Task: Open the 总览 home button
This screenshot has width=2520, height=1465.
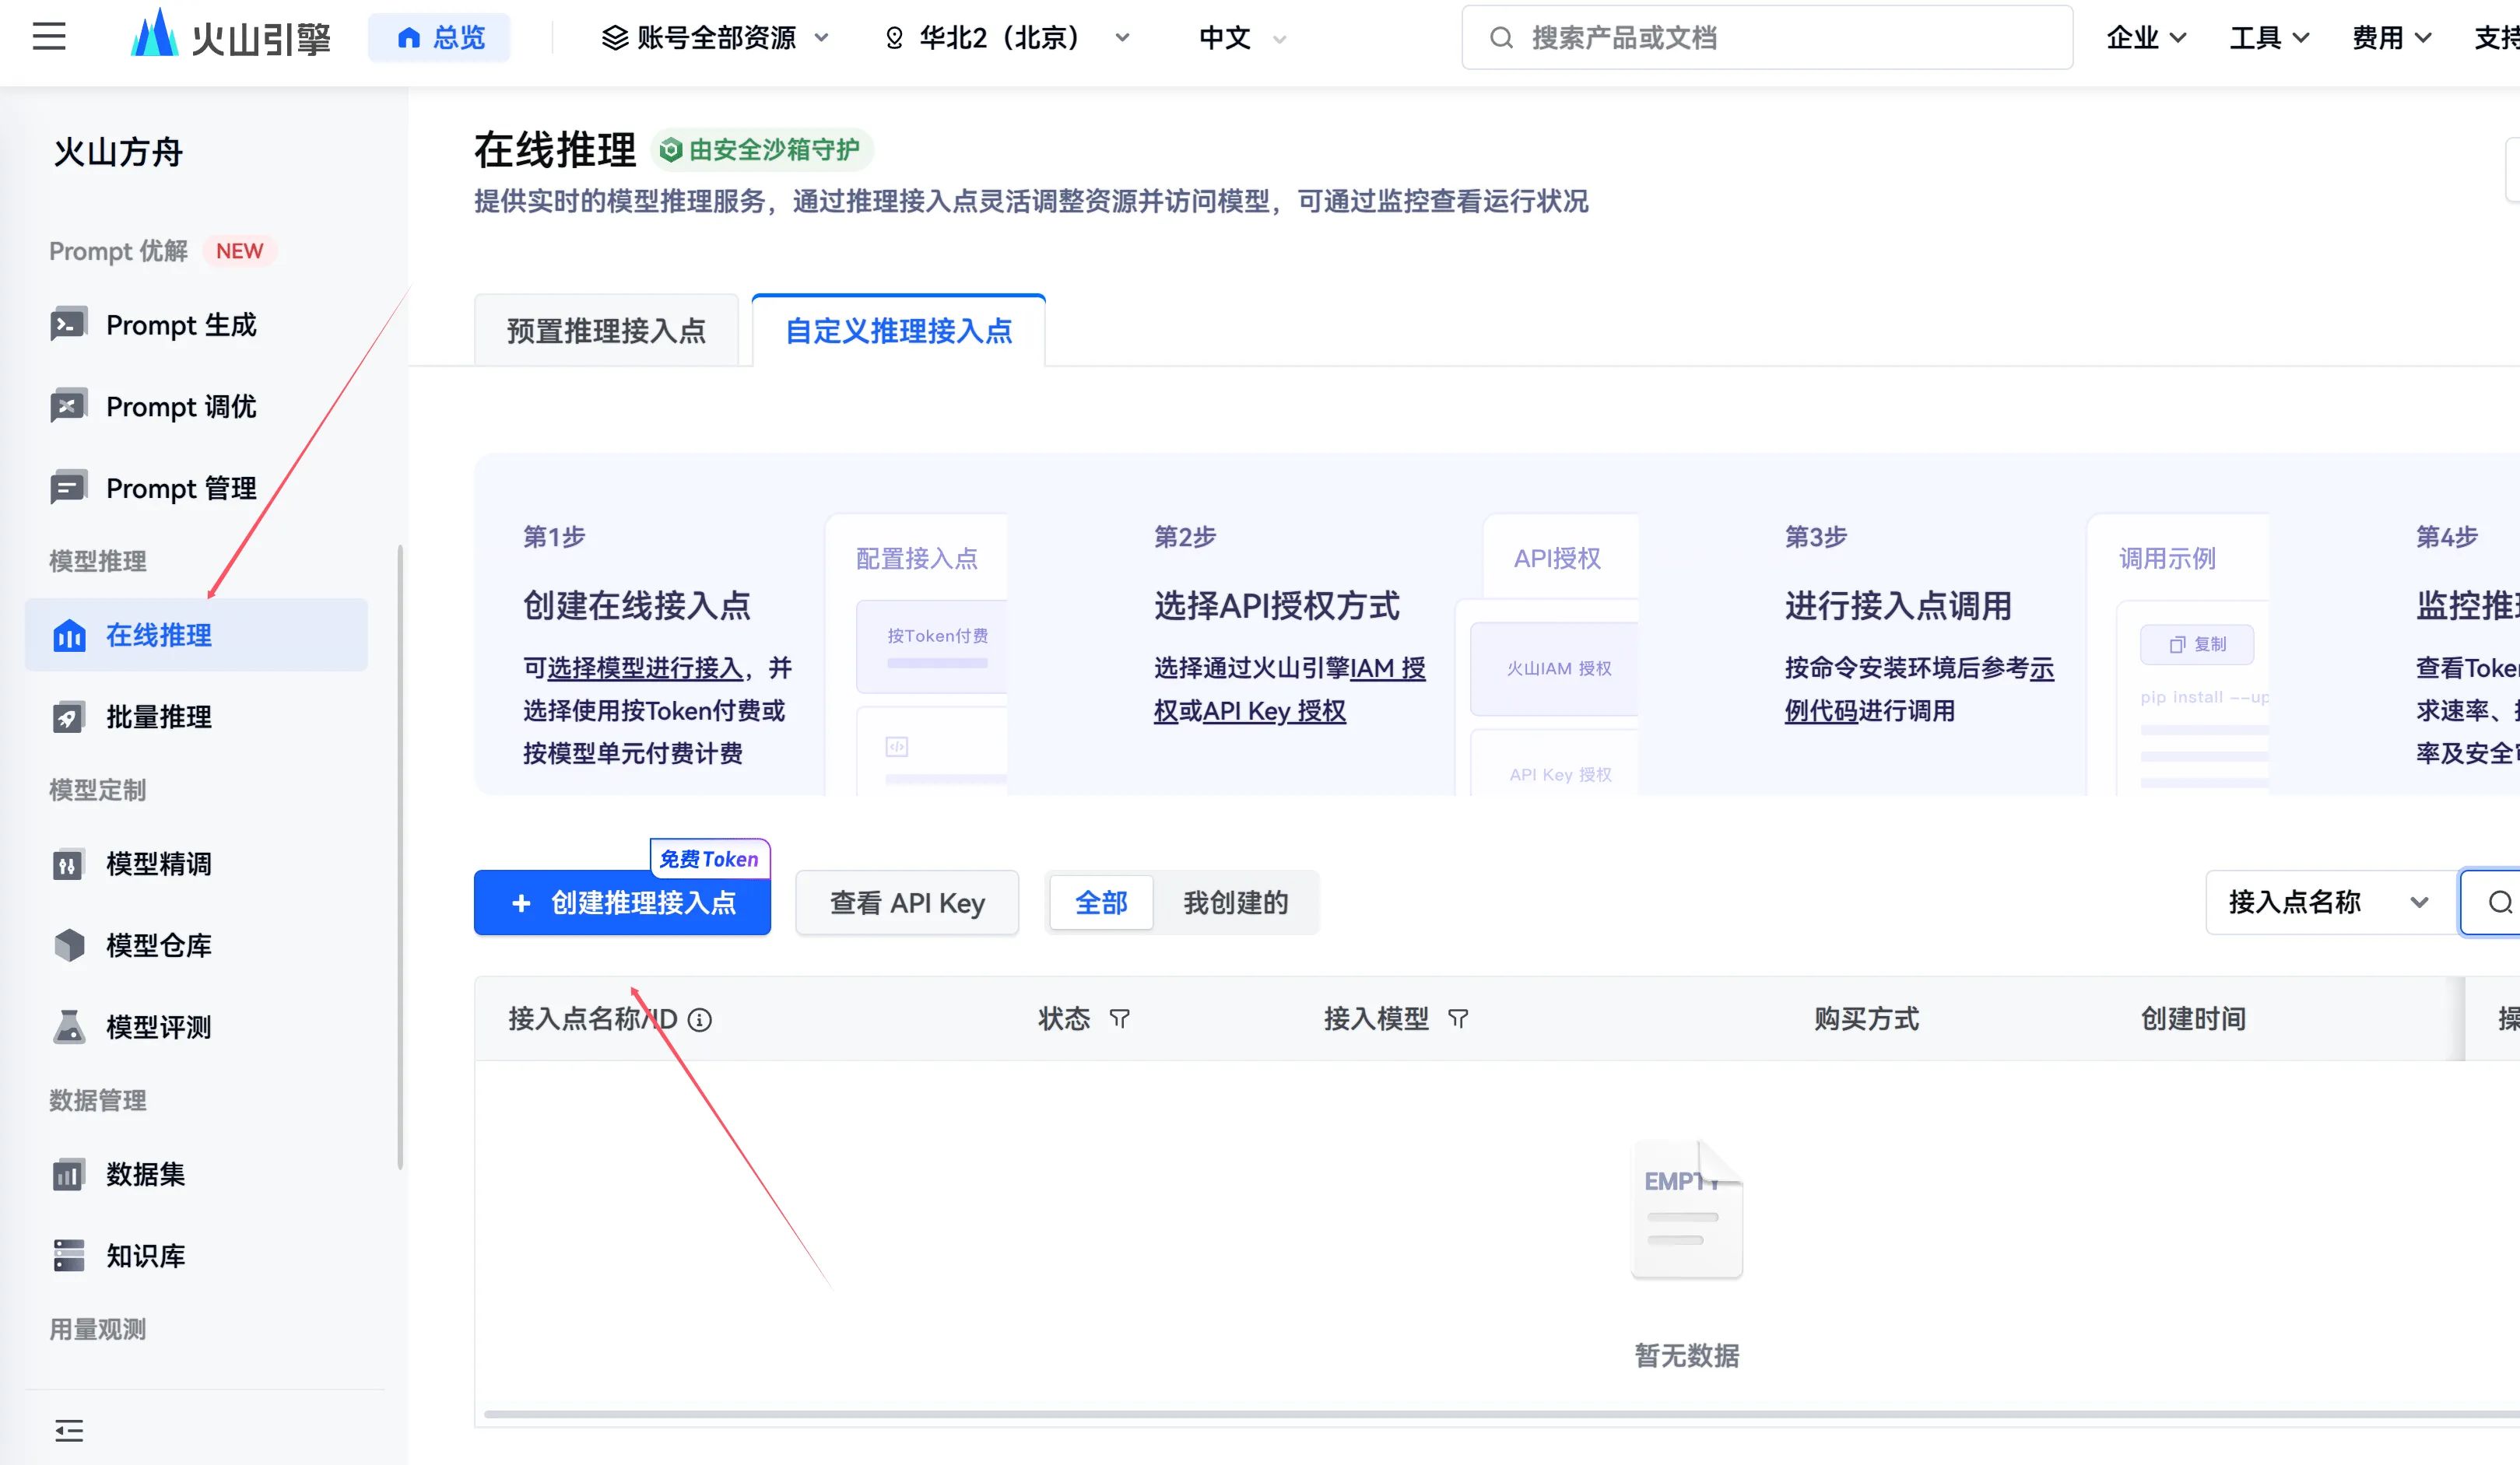Action: point(439,38)
